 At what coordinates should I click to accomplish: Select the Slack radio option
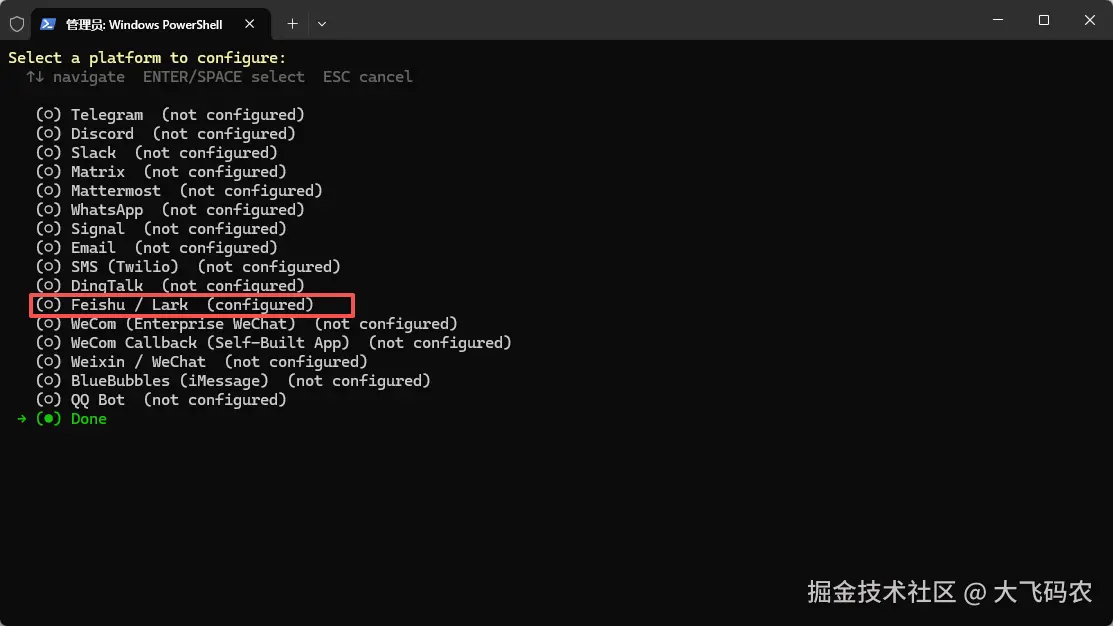pos(48,153)
